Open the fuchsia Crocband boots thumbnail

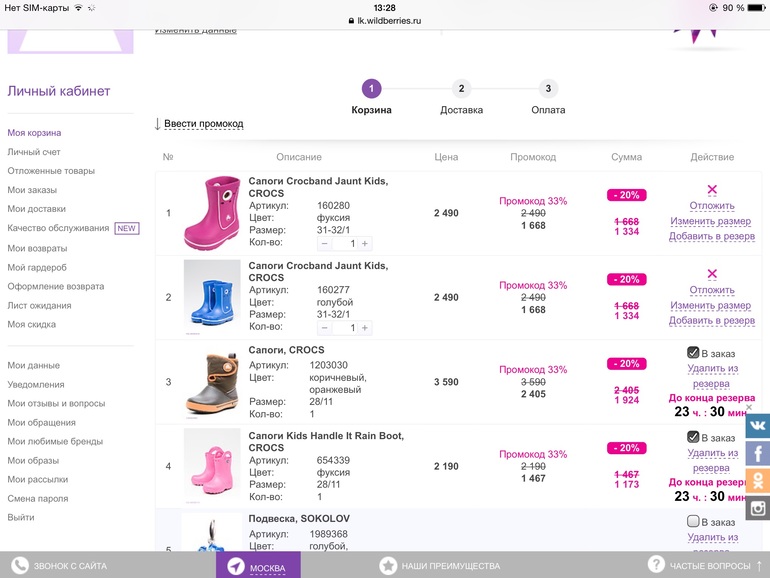click(x=212, y=213)
